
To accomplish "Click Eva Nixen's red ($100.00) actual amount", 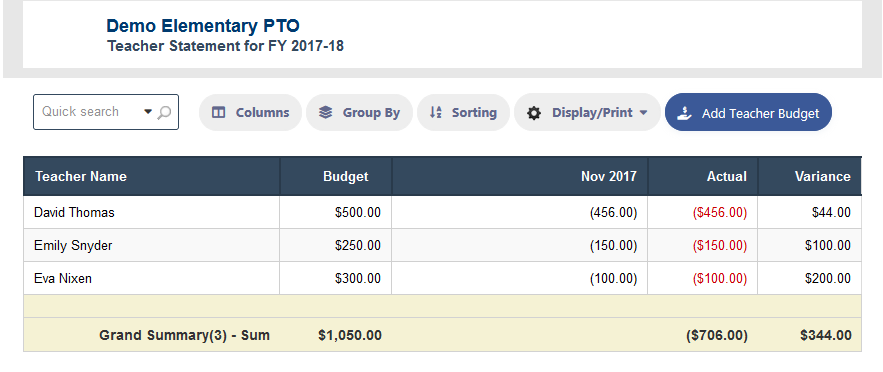I will 720,279.
